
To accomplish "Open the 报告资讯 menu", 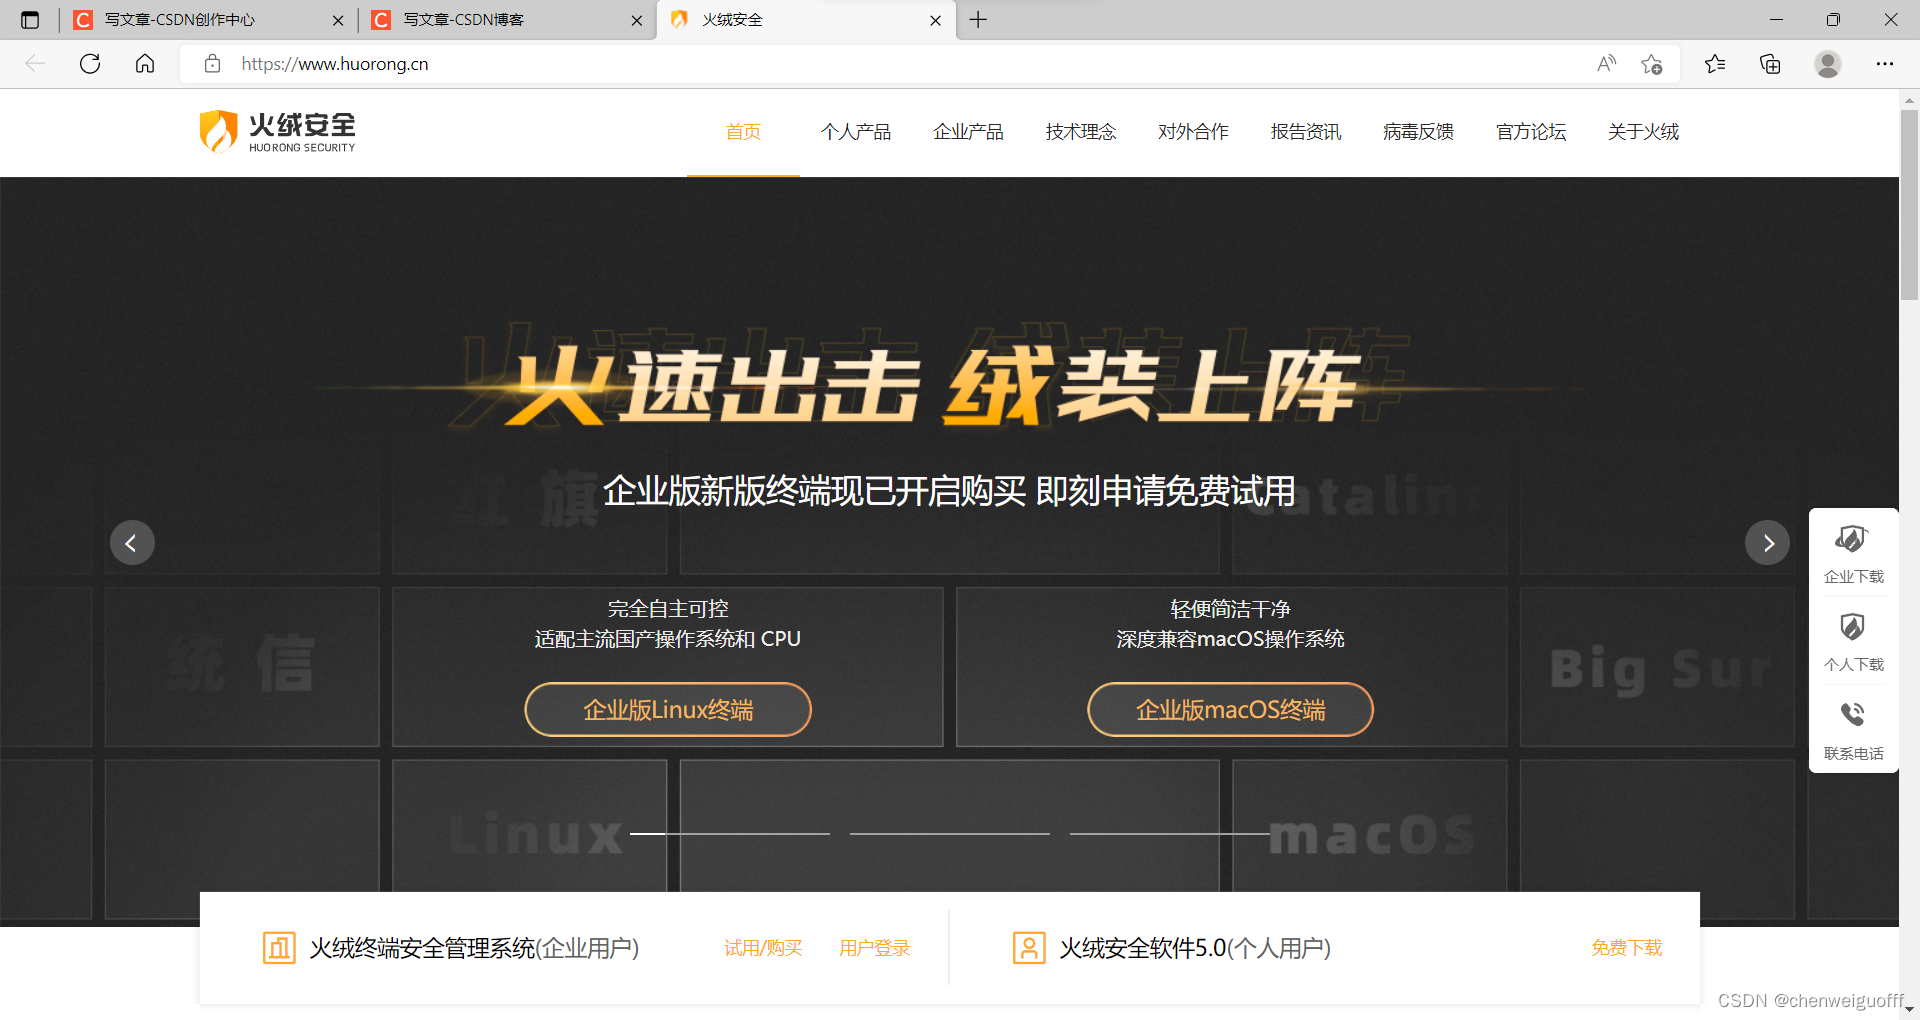I will [1306, 132].
